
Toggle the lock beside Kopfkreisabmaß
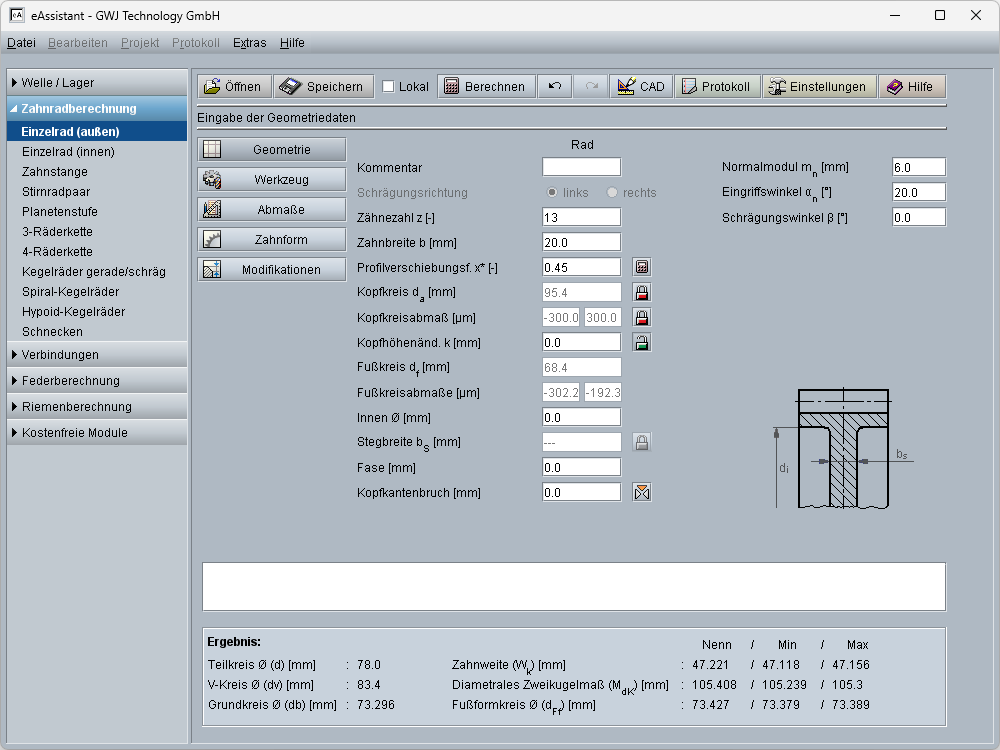point(642,317)
